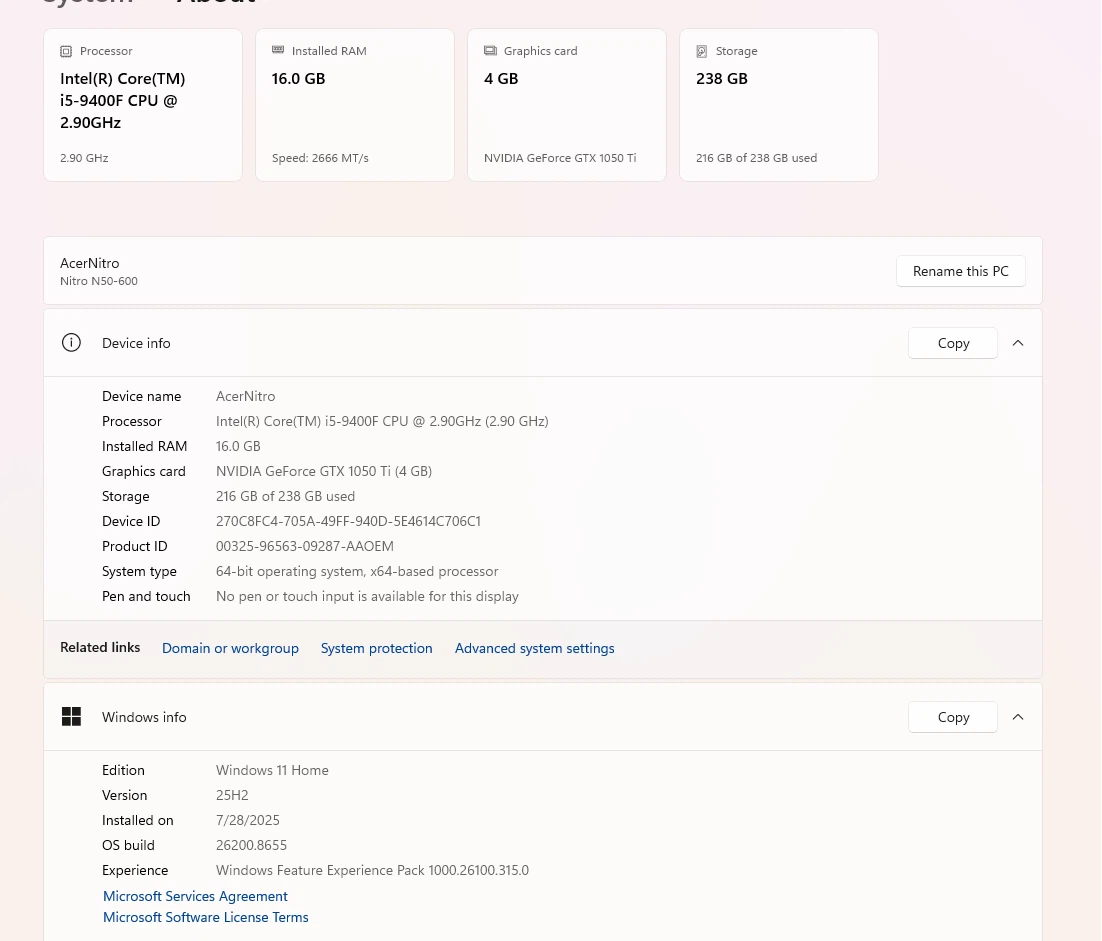Open Domain or workgroup link
This screenshot has height=941, width=1102.
231,648
